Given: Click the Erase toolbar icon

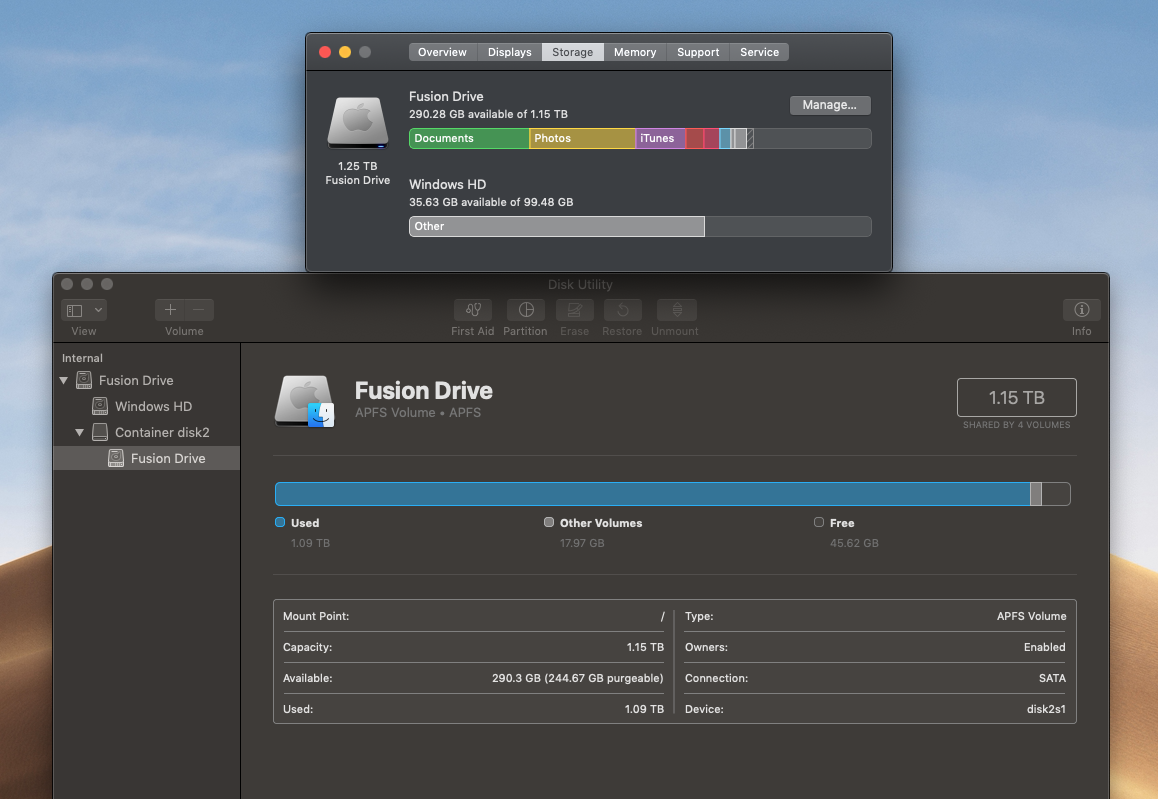Looking at the screenshot, I should point(575,310).
